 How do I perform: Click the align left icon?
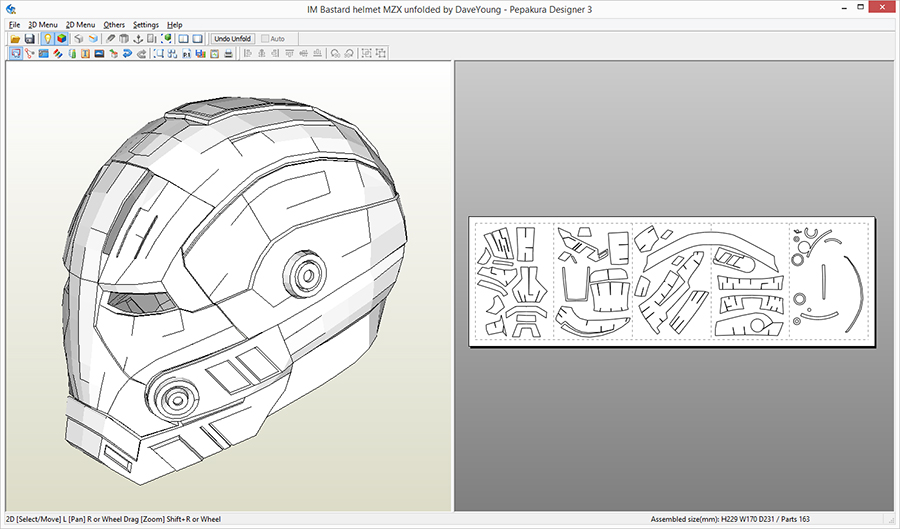pyautogui.click(x=248, y=53)
